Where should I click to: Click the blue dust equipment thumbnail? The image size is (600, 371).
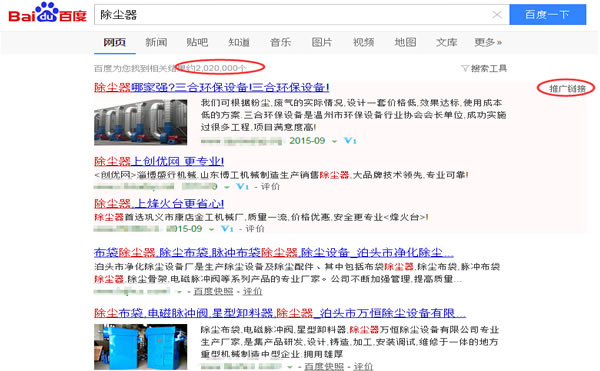point(140,347)
